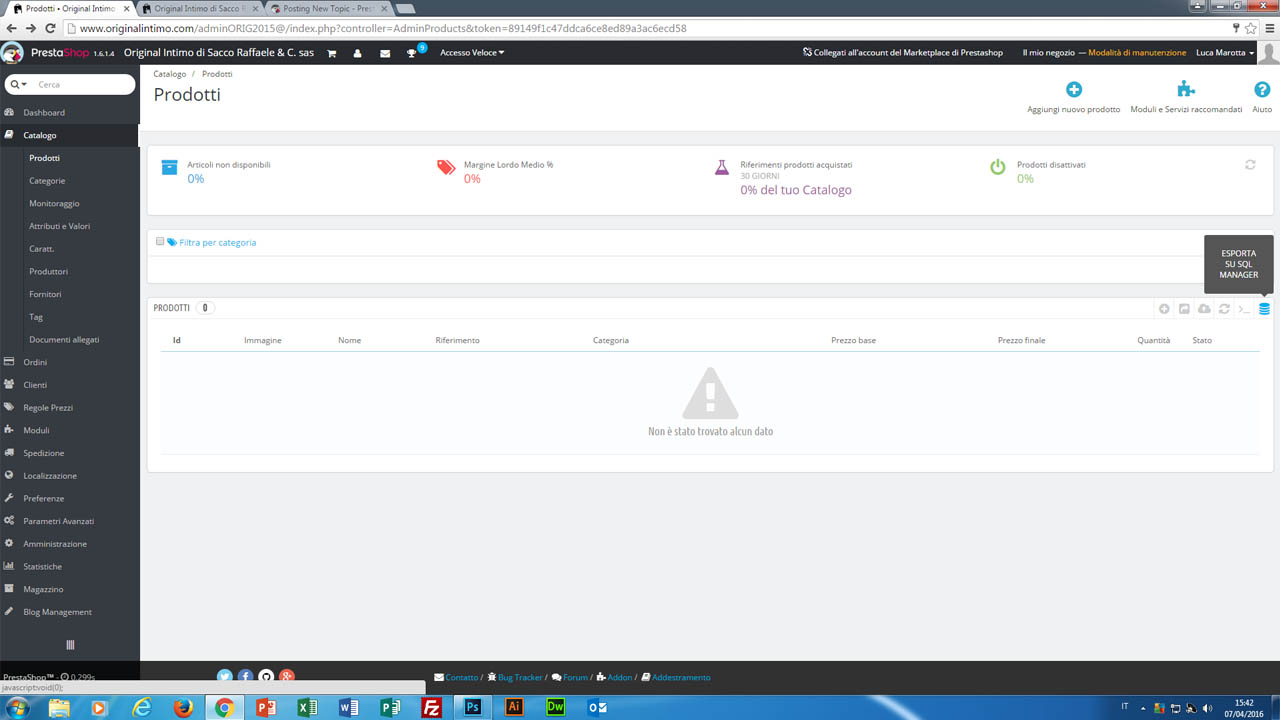The height and width of the screenshot is (720, 1280).
Task: Open the Twitter icon in footer
Action: click(225, 677)
